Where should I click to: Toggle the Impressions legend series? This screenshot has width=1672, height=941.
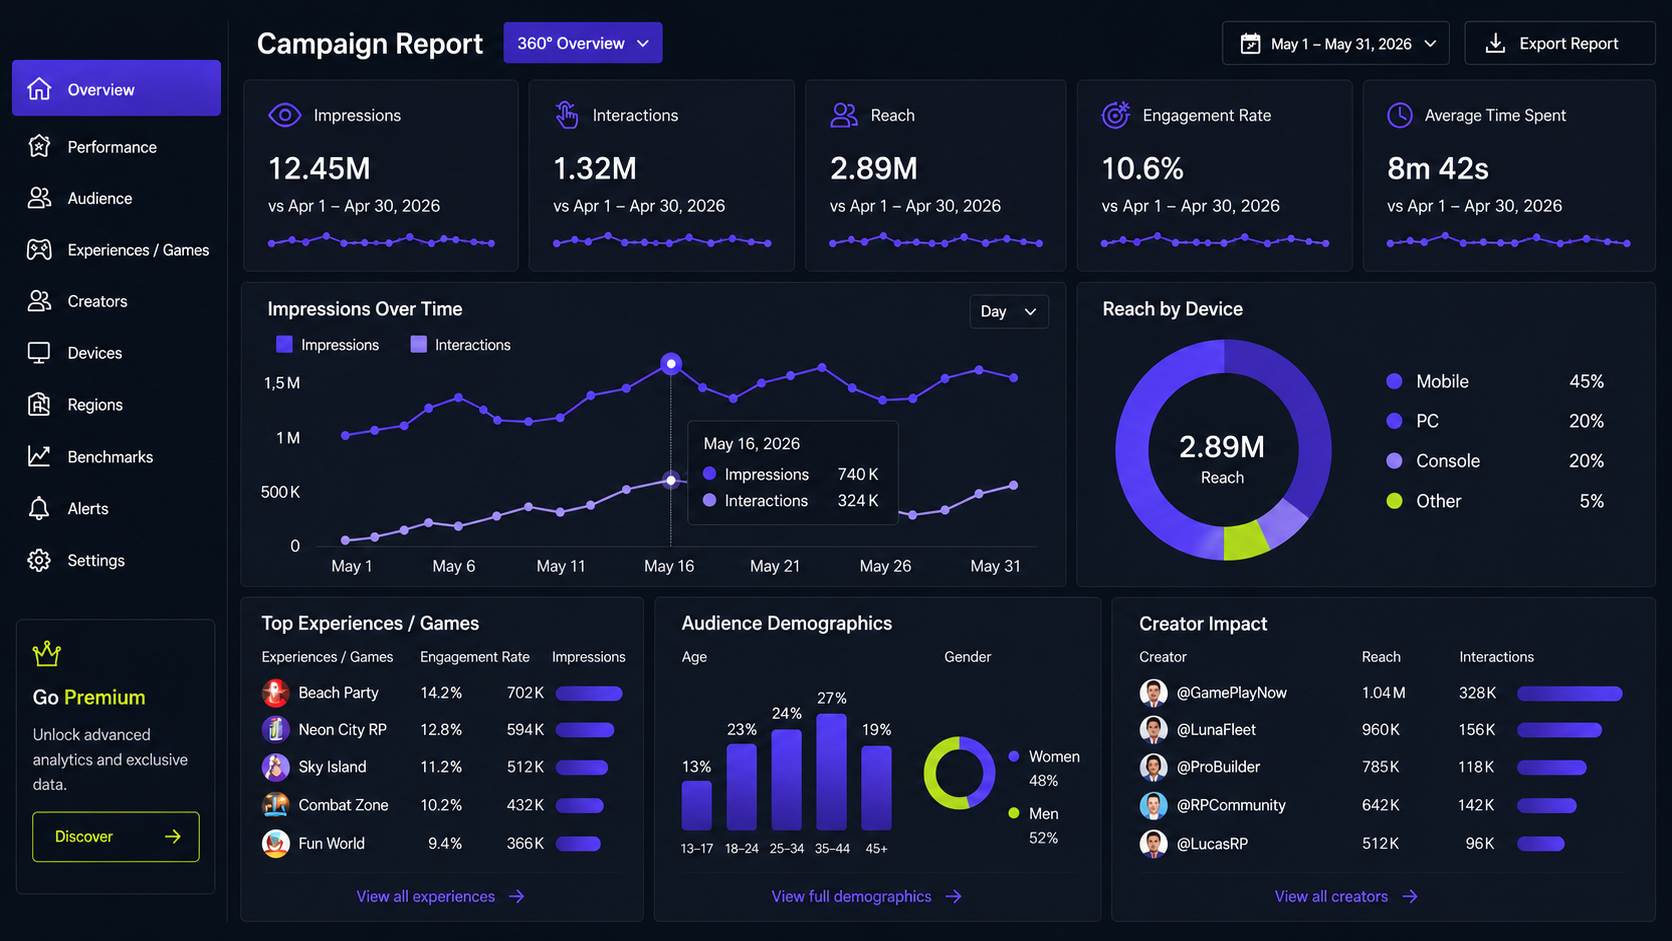327,345
